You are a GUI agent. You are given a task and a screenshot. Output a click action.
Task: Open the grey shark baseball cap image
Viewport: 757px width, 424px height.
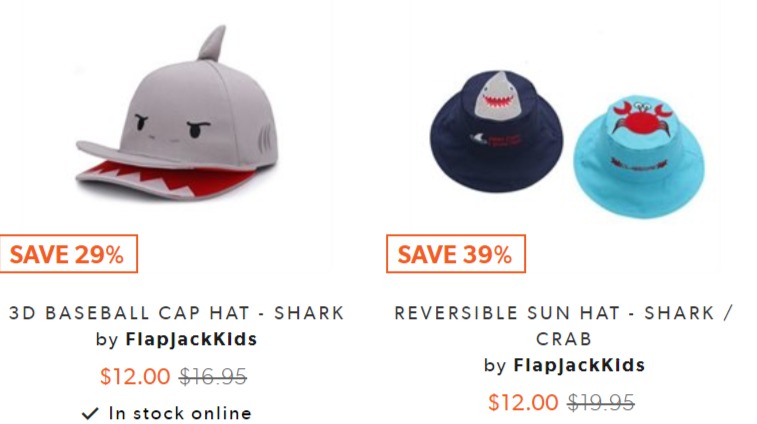[x=177, y=114]
